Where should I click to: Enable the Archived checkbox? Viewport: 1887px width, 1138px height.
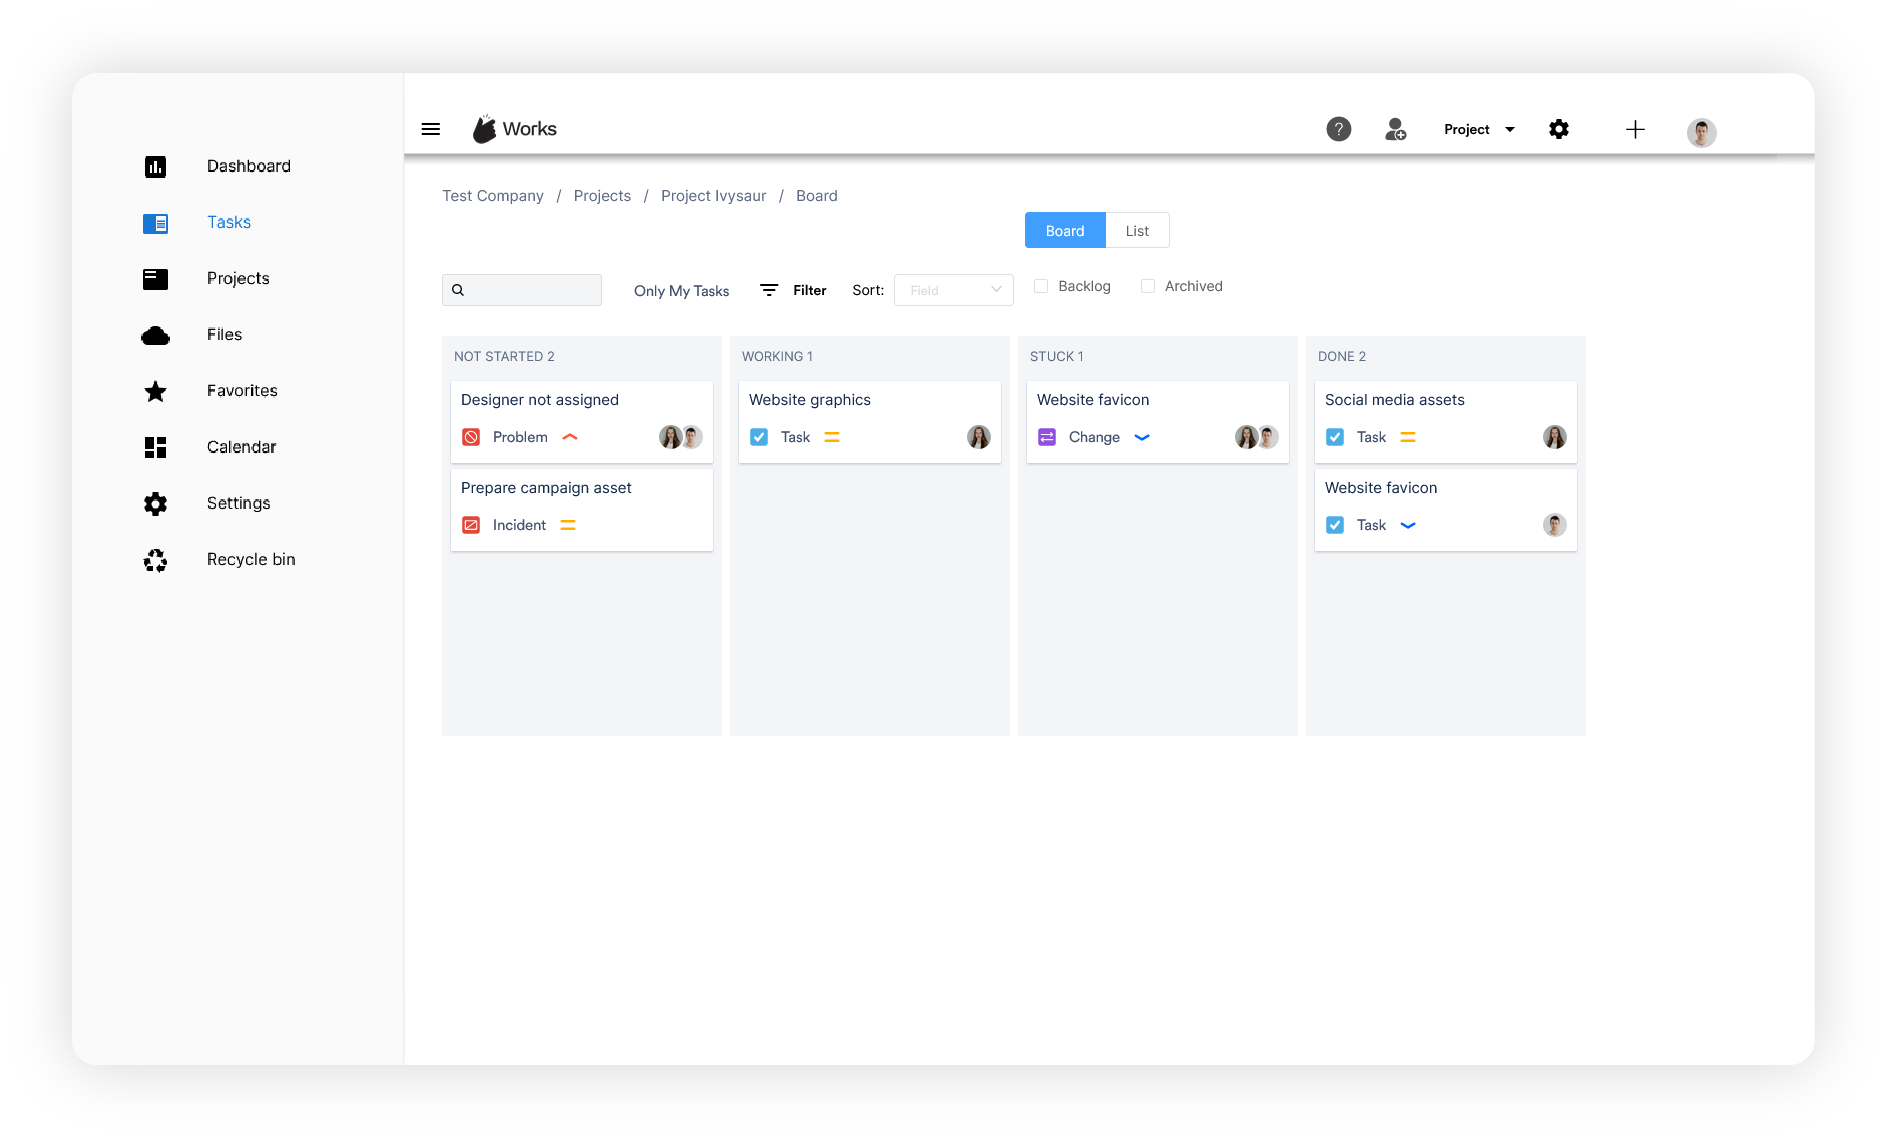coord(1147,286)
